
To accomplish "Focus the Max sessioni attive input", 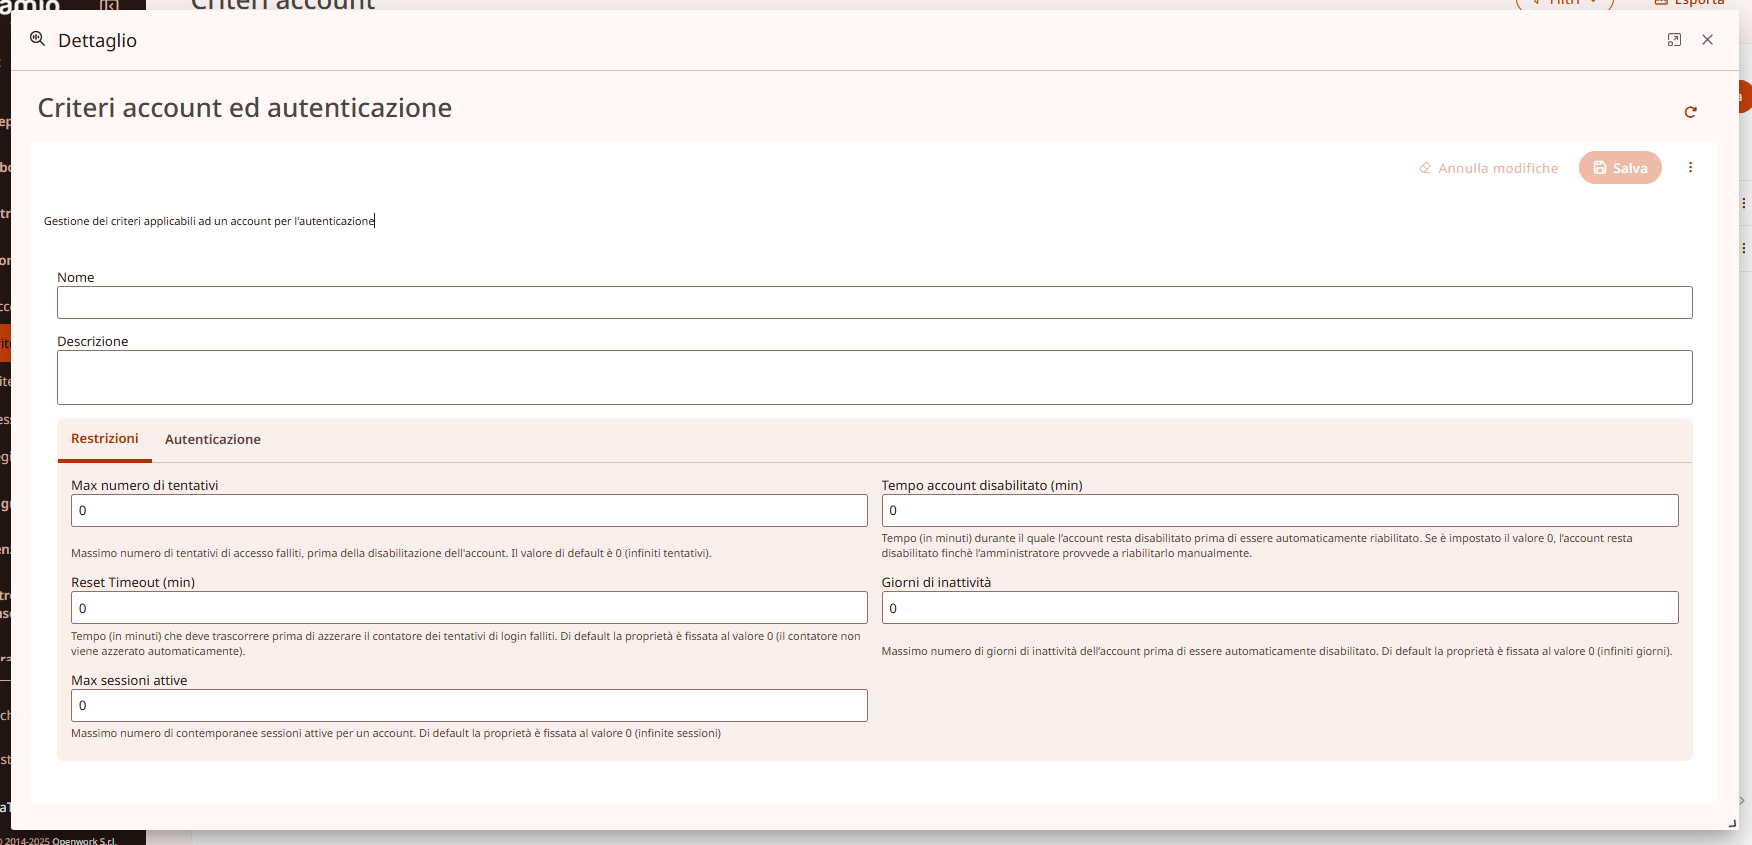I will point(468,706).
